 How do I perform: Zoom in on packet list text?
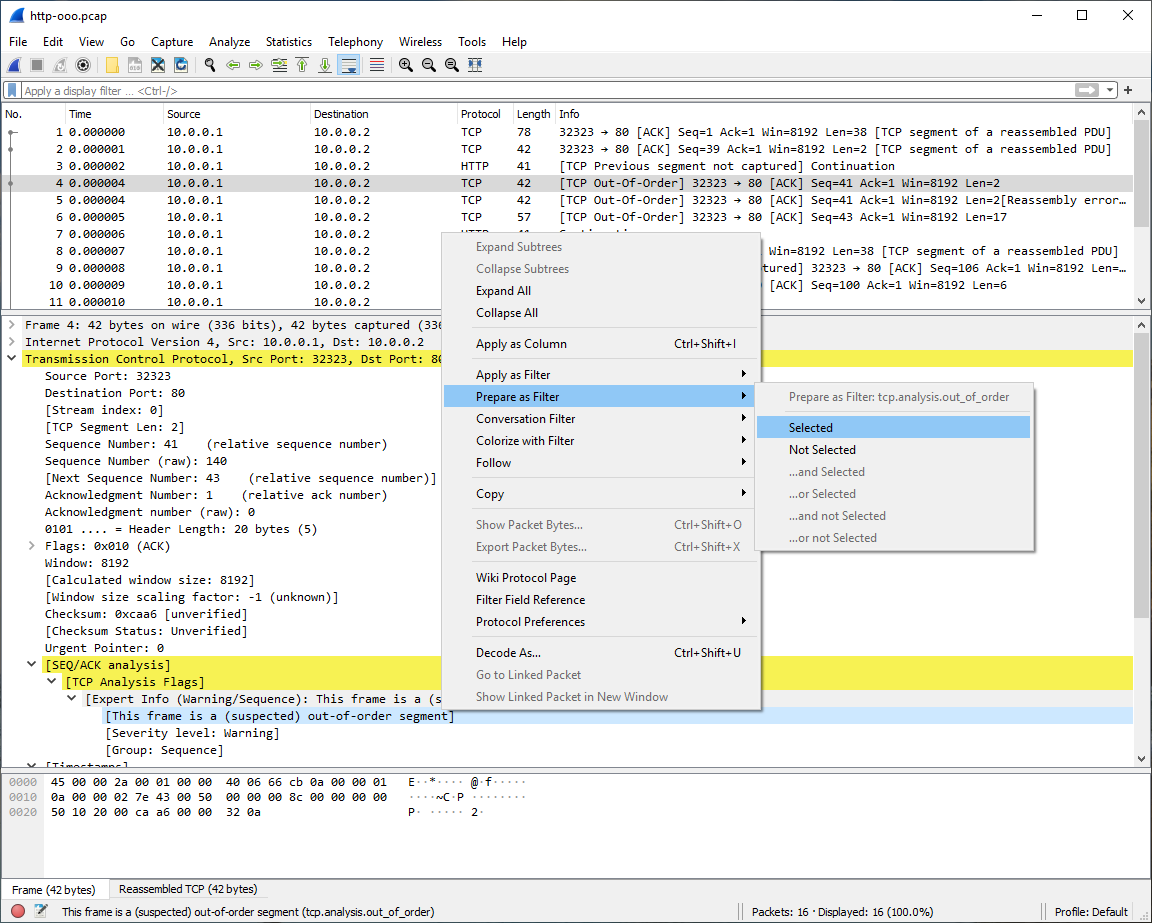click(x=405, y=64)
